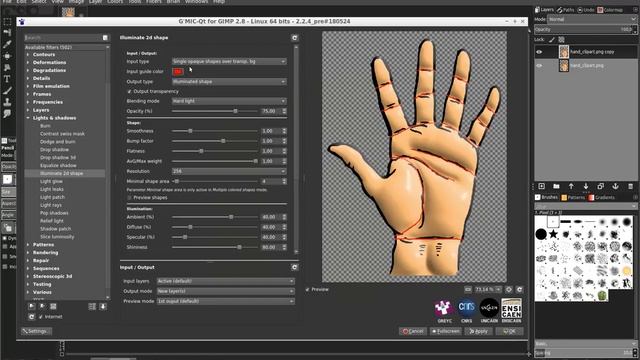Screen dimensions: 640x360
Task: Select the Text tool in GIMP toolbox
Action: tap(7, 79)
